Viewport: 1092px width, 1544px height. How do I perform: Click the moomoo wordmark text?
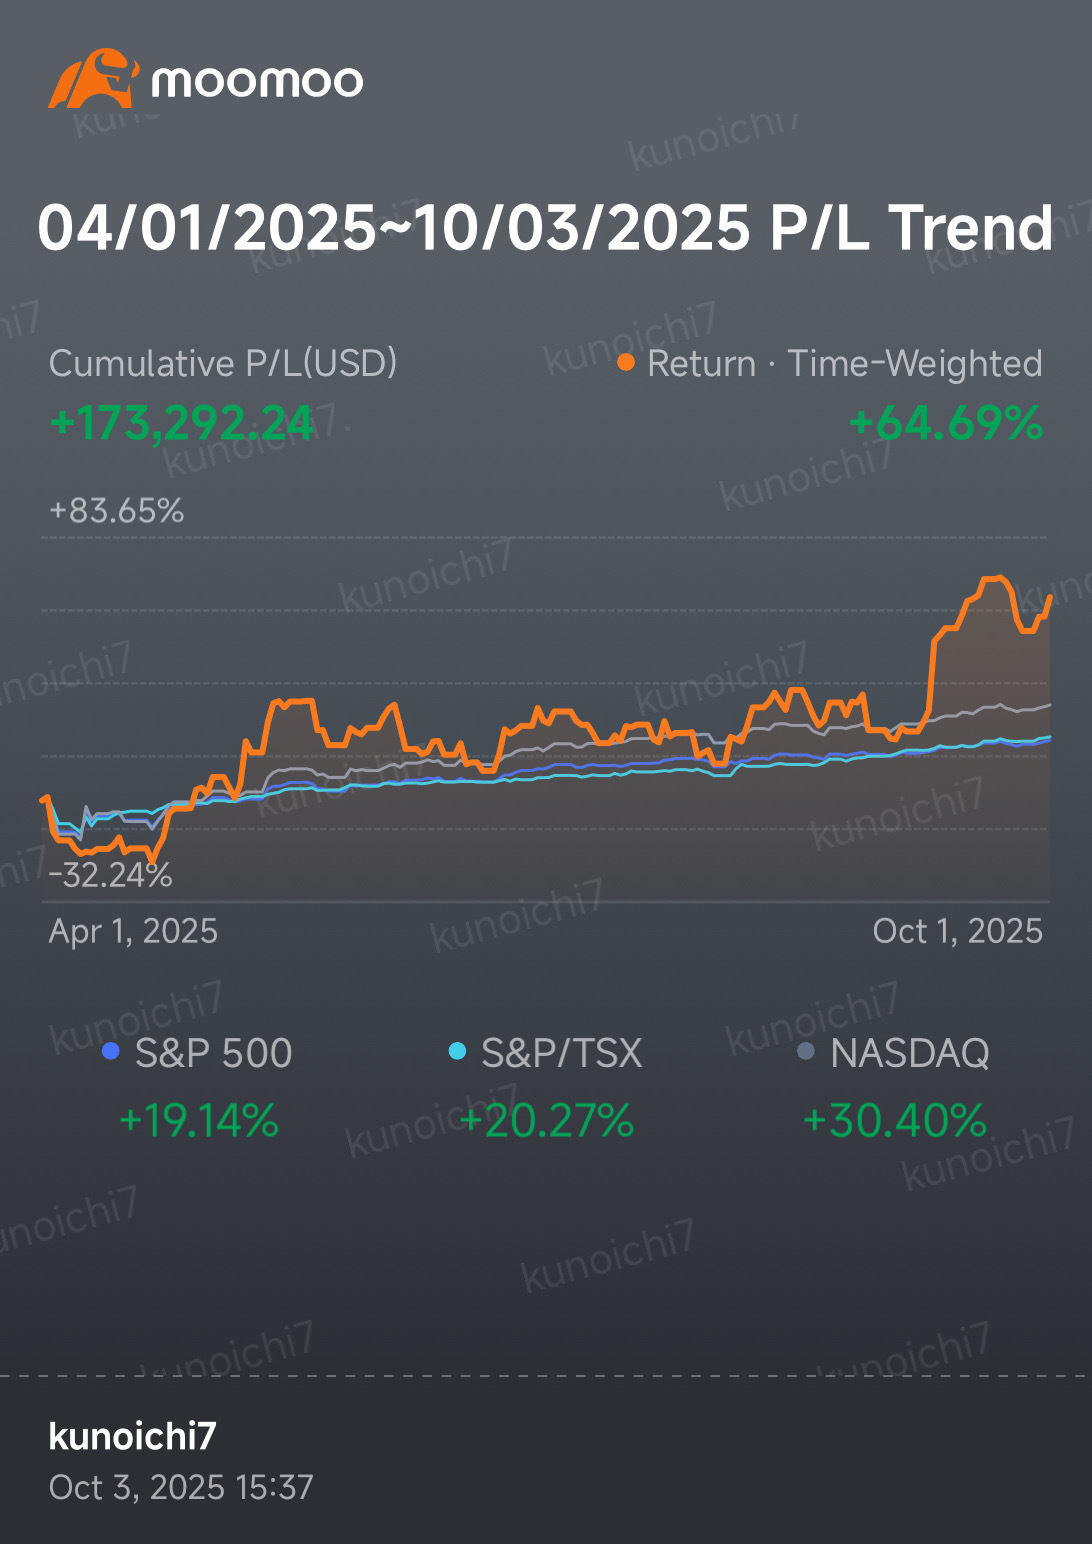(x=257, y=81)
